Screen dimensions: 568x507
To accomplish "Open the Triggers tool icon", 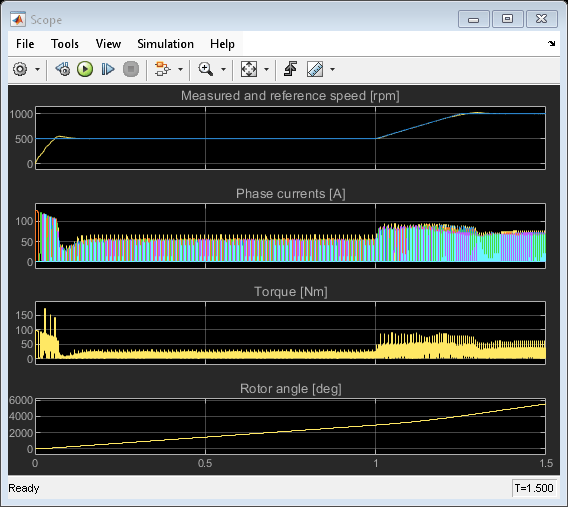I will (x=290, y=69).
